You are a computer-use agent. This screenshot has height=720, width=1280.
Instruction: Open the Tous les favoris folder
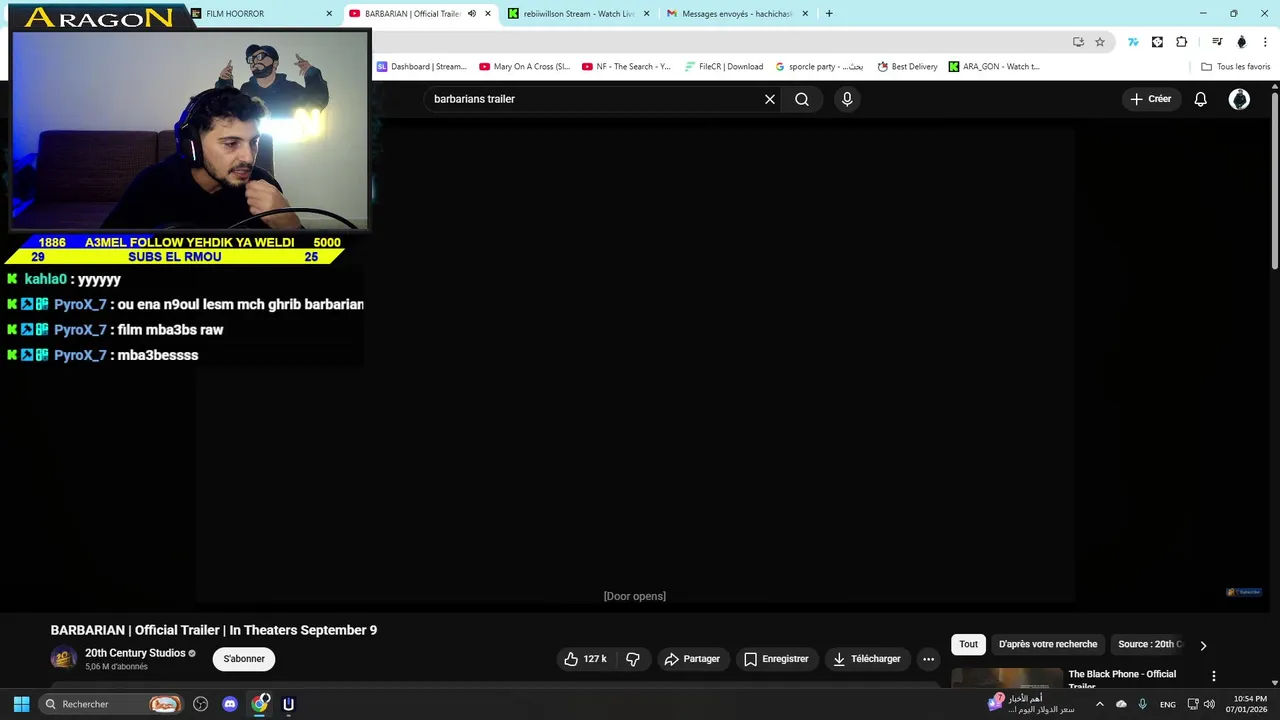click(x=1236, y=67)
